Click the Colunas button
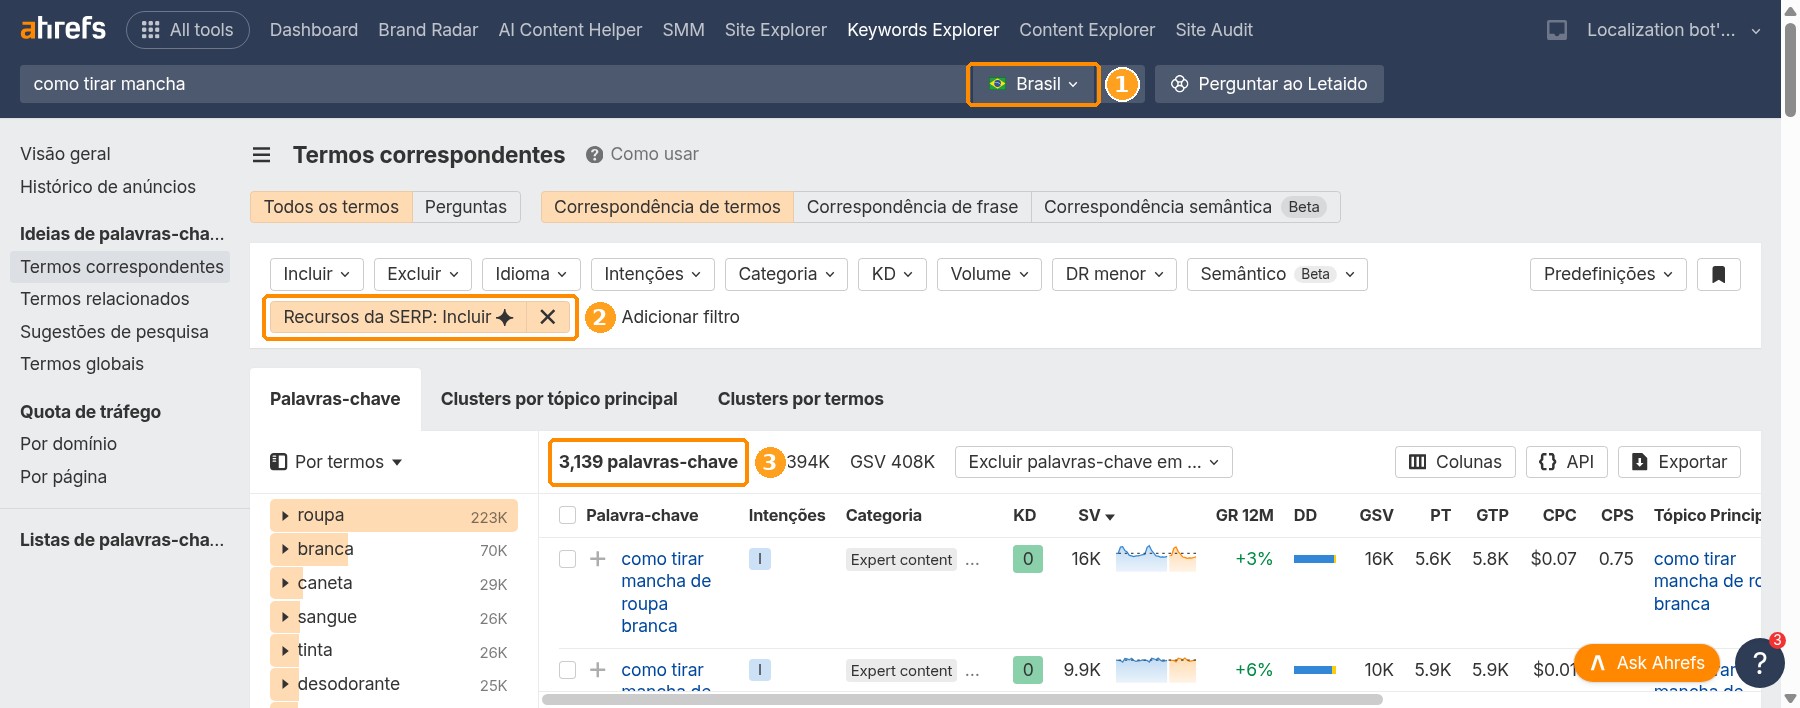The image size is (1800, 708). pyautogui.click(x=1455, y=462)
